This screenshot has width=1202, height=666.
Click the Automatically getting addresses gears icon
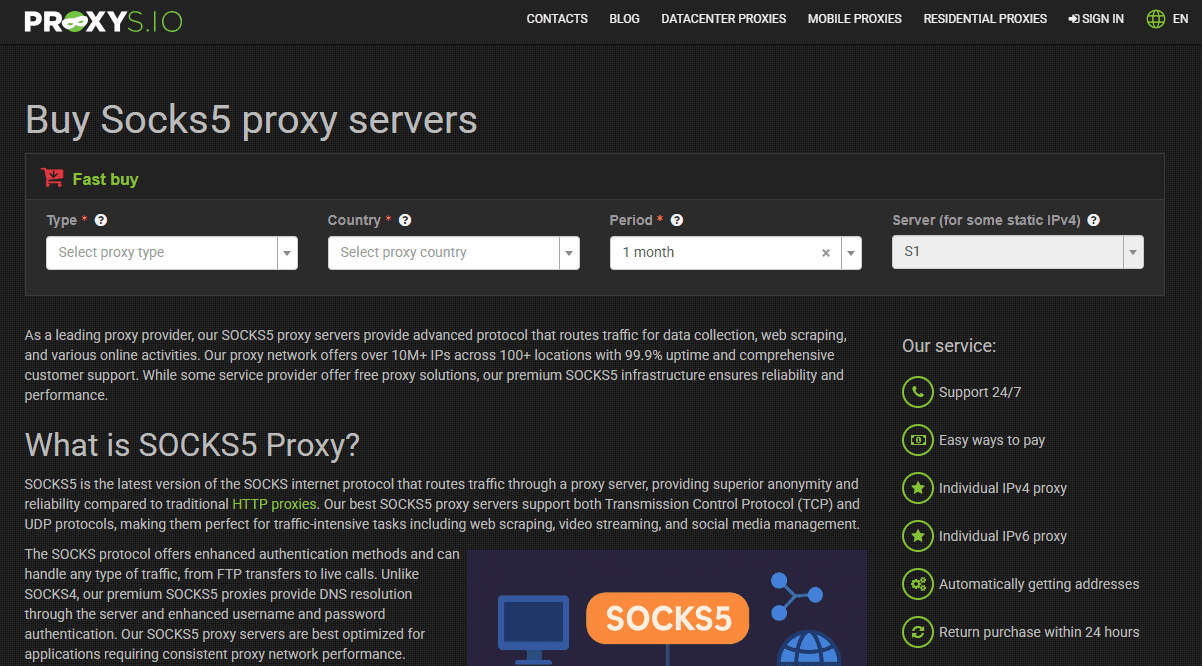pos(917,584)
